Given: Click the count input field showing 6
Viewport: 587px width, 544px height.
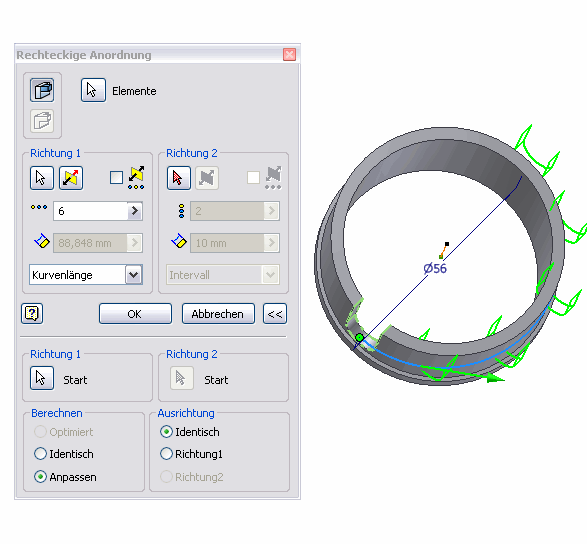Looking at the screenshot, I should coord(90,211).
